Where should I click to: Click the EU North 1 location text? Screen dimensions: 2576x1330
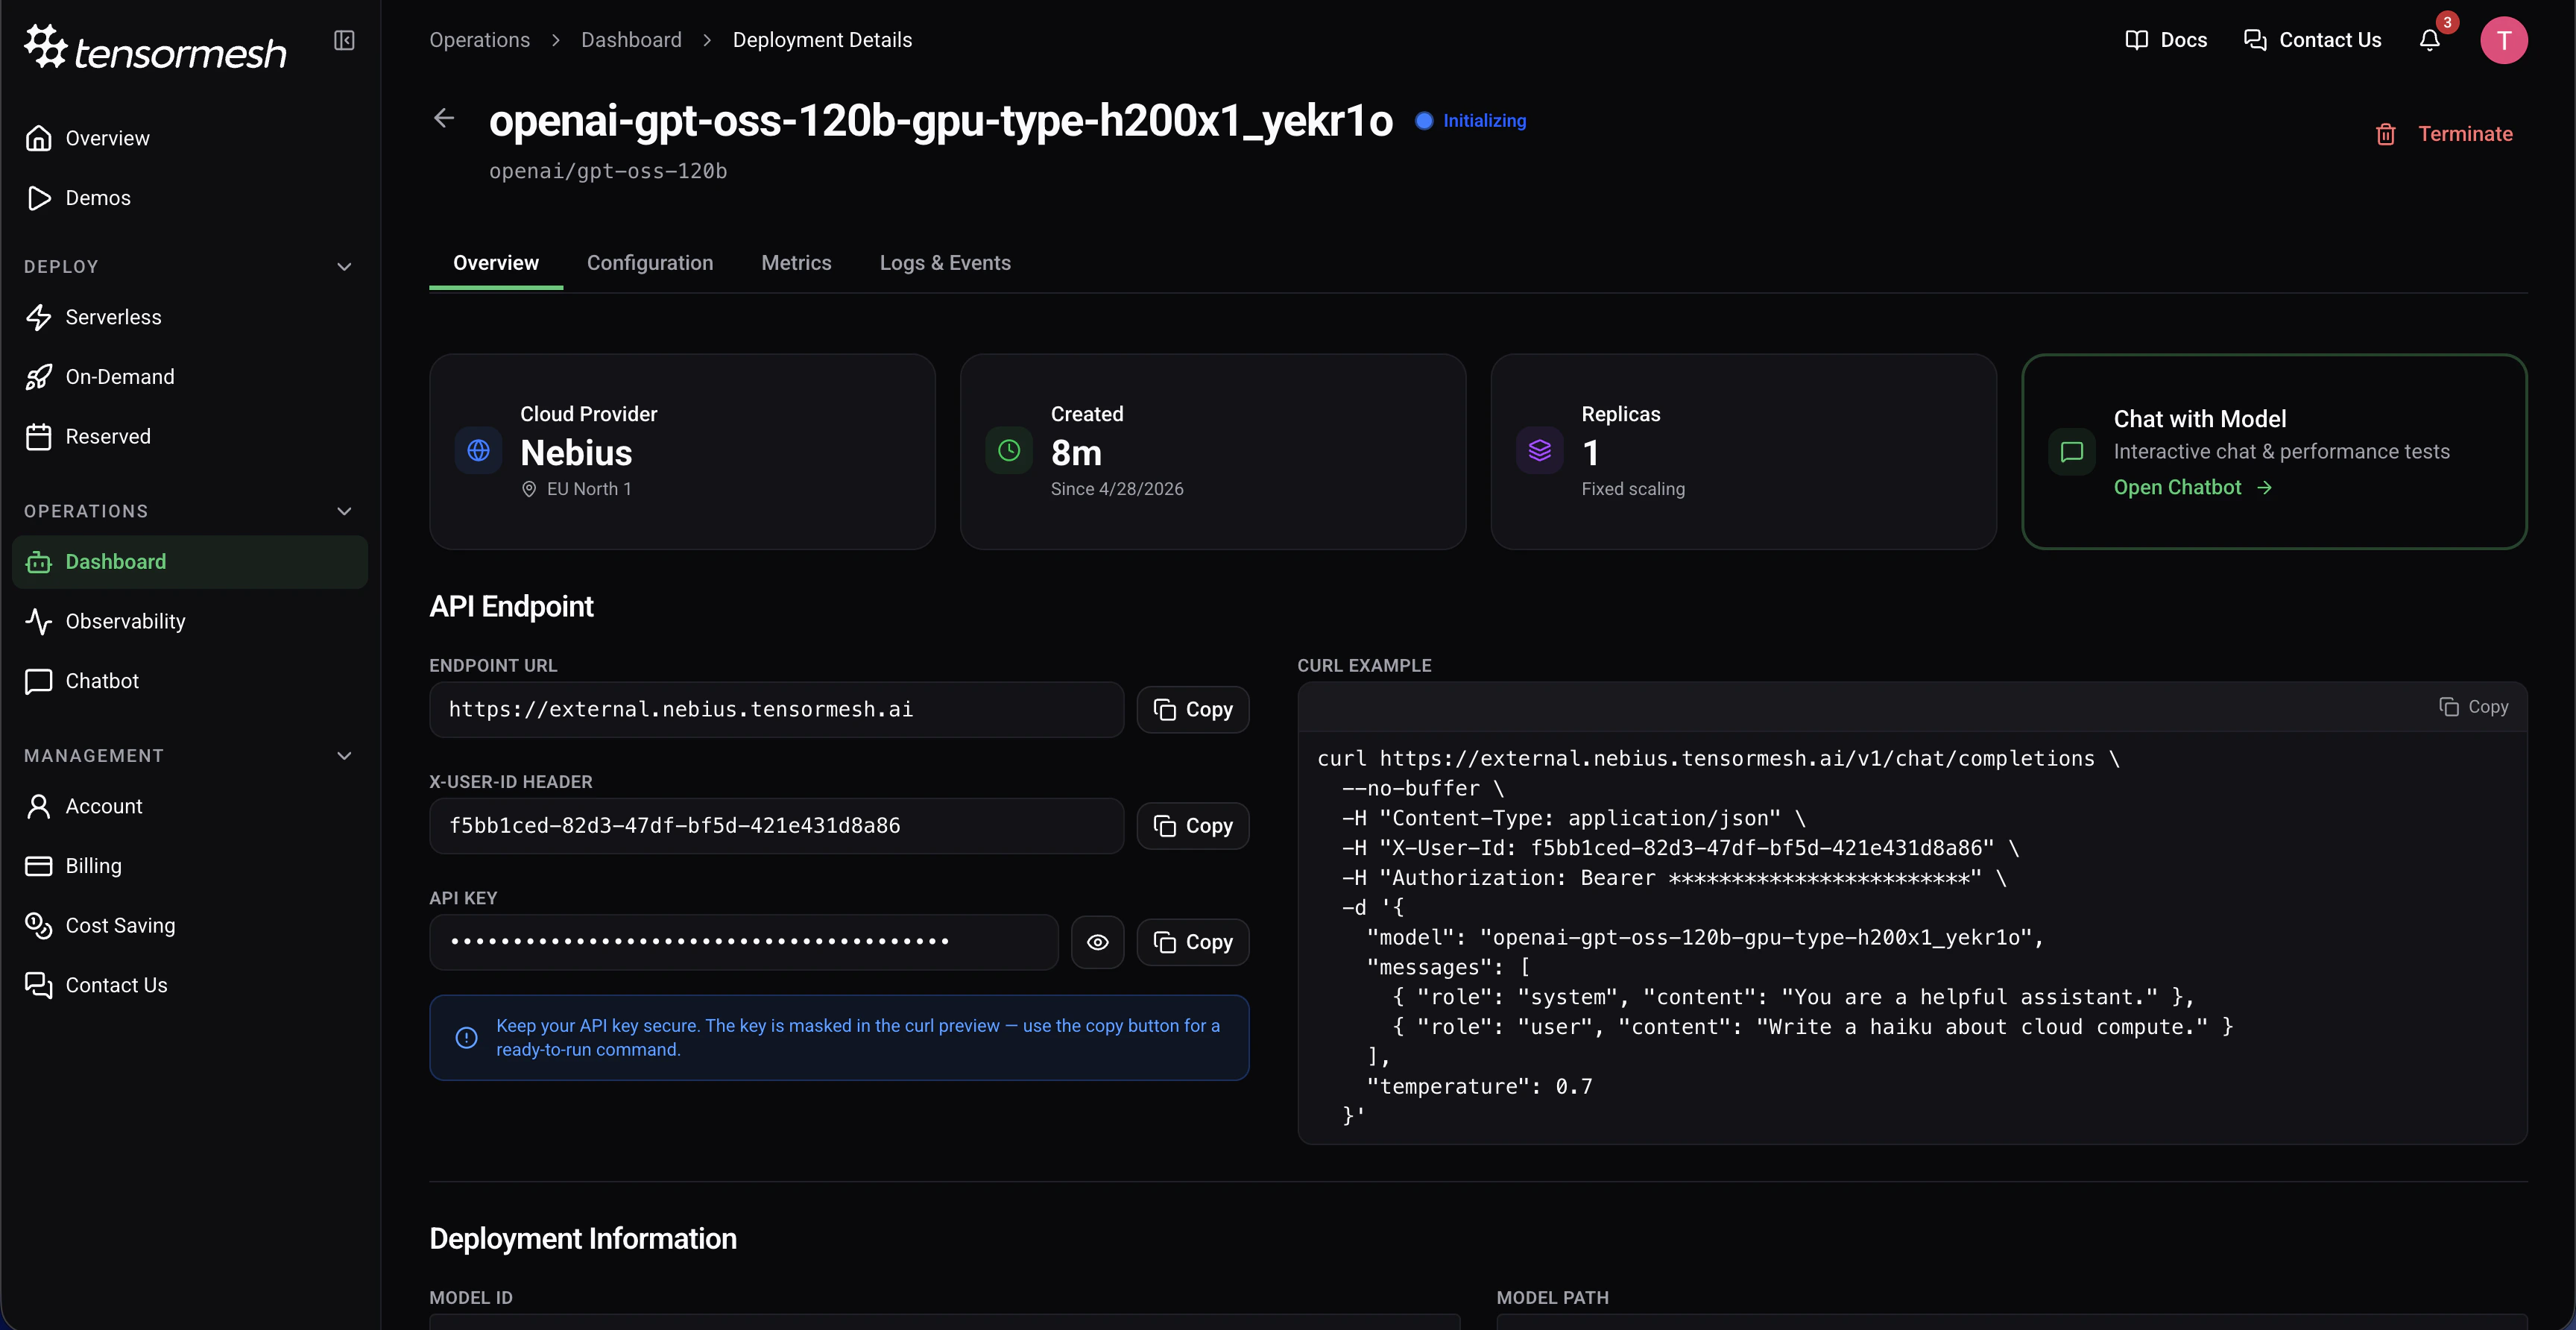tap(589, 489)
